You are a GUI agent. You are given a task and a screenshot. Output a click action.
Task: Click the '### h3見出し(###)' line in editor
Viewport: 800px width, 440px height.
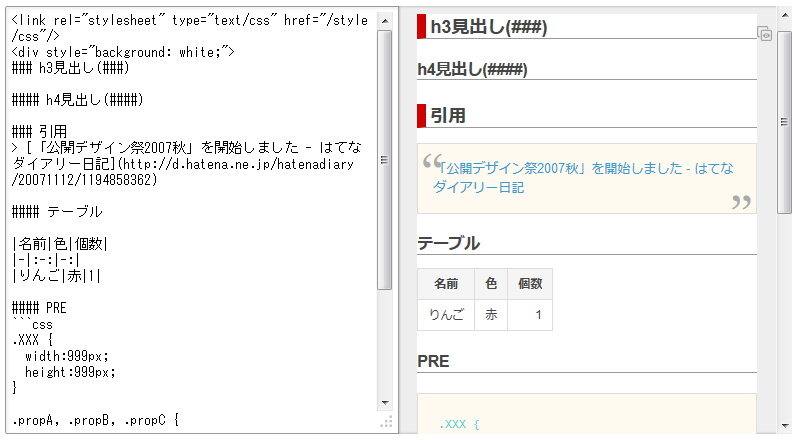70,68
